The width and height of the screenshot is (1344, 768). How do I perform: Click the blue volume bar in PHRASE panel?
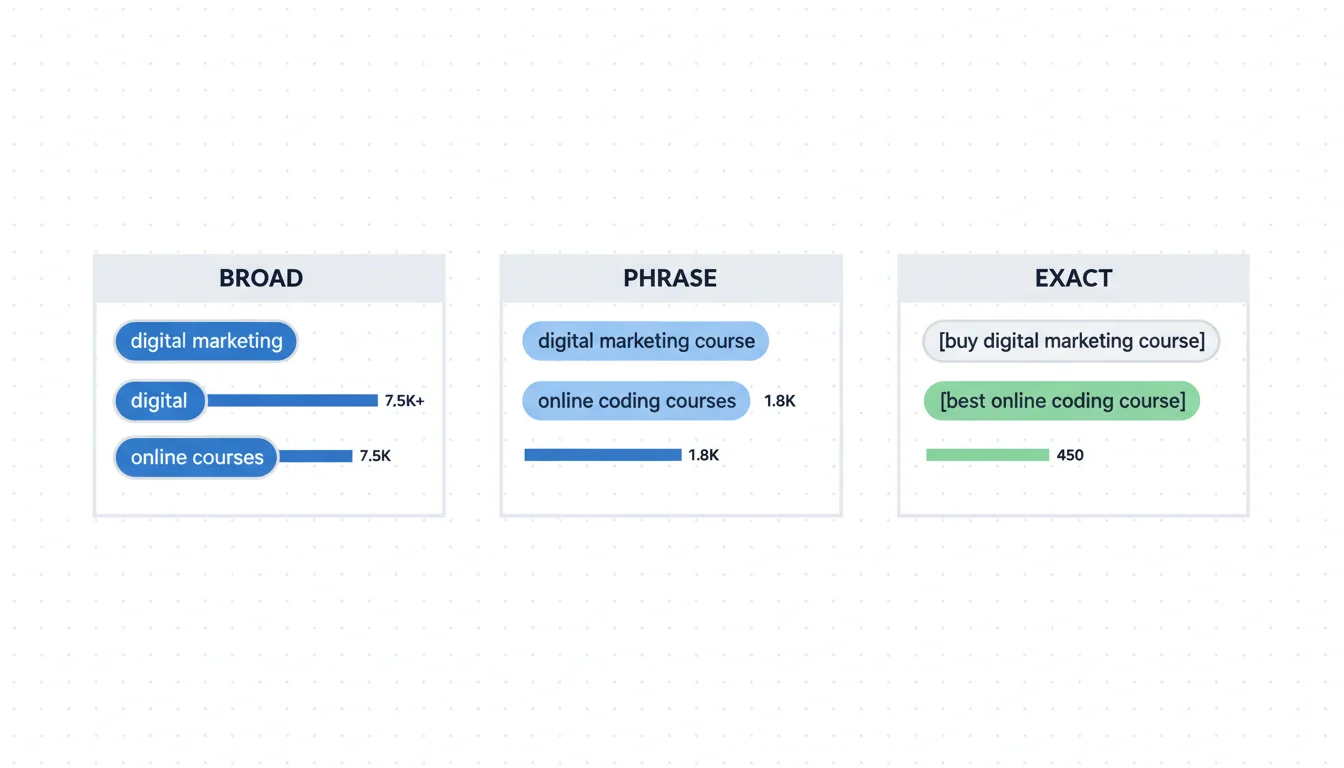click(603, 455)
